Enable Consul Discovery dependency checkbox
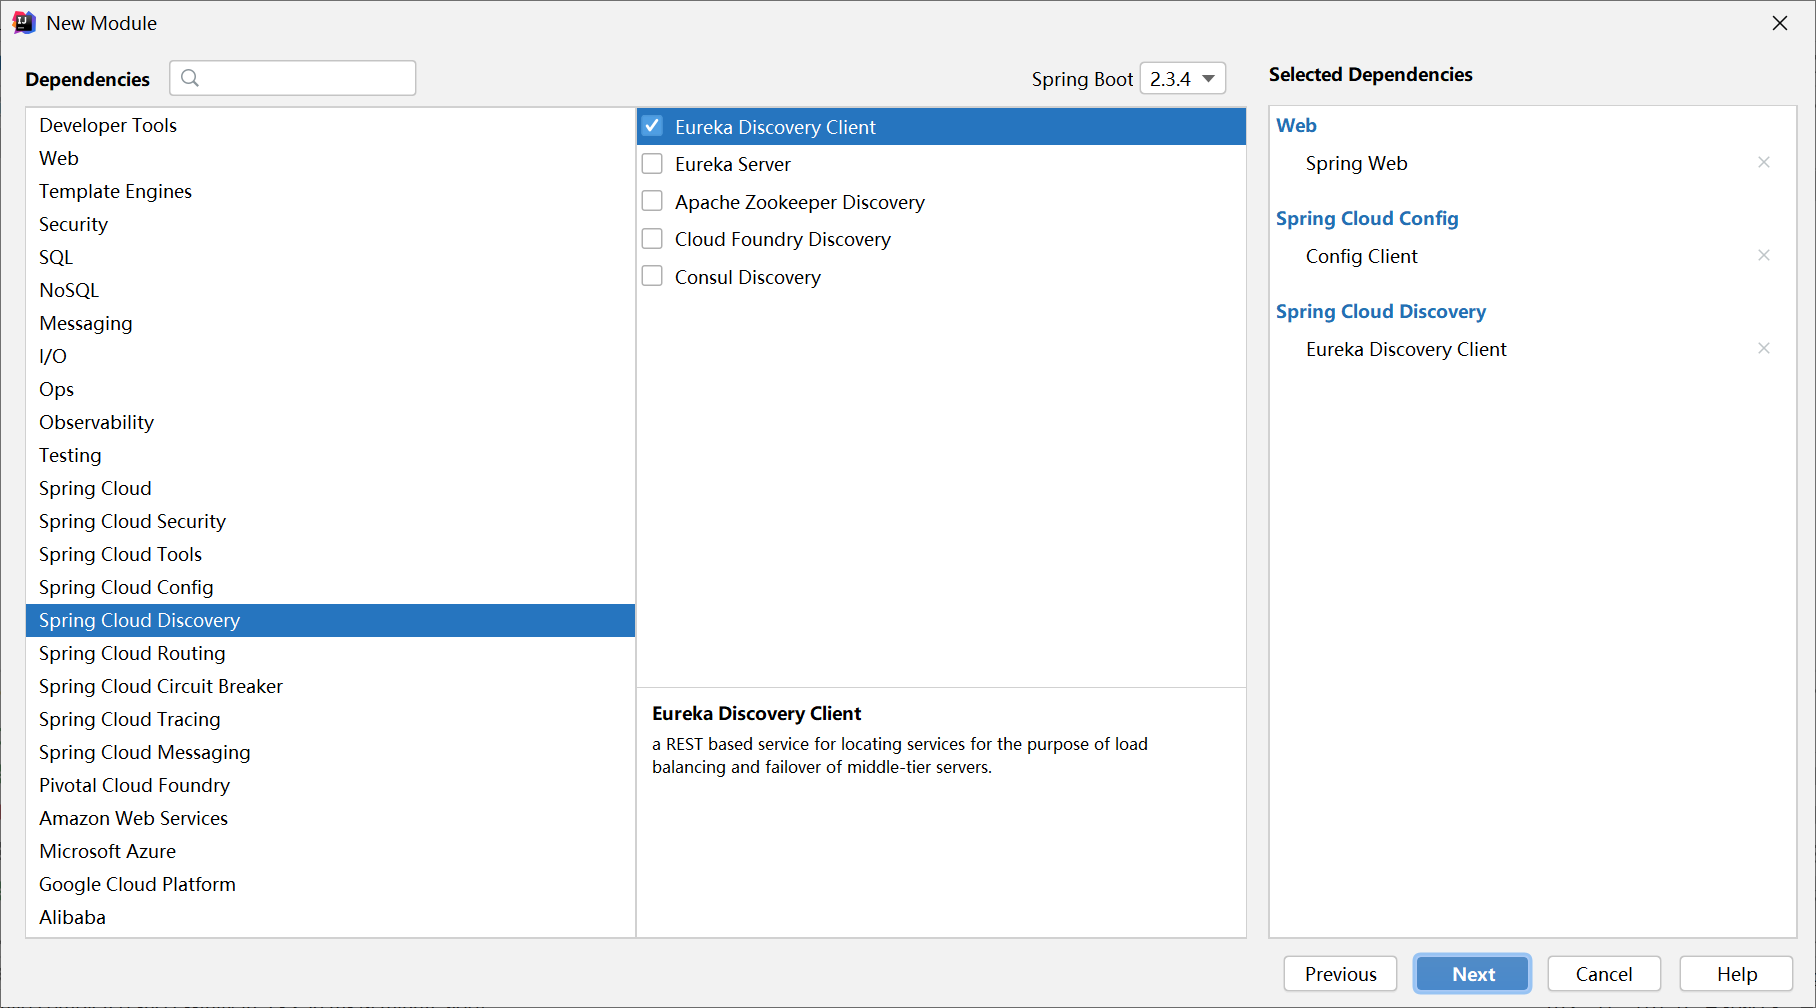 [x=652, y=276]
